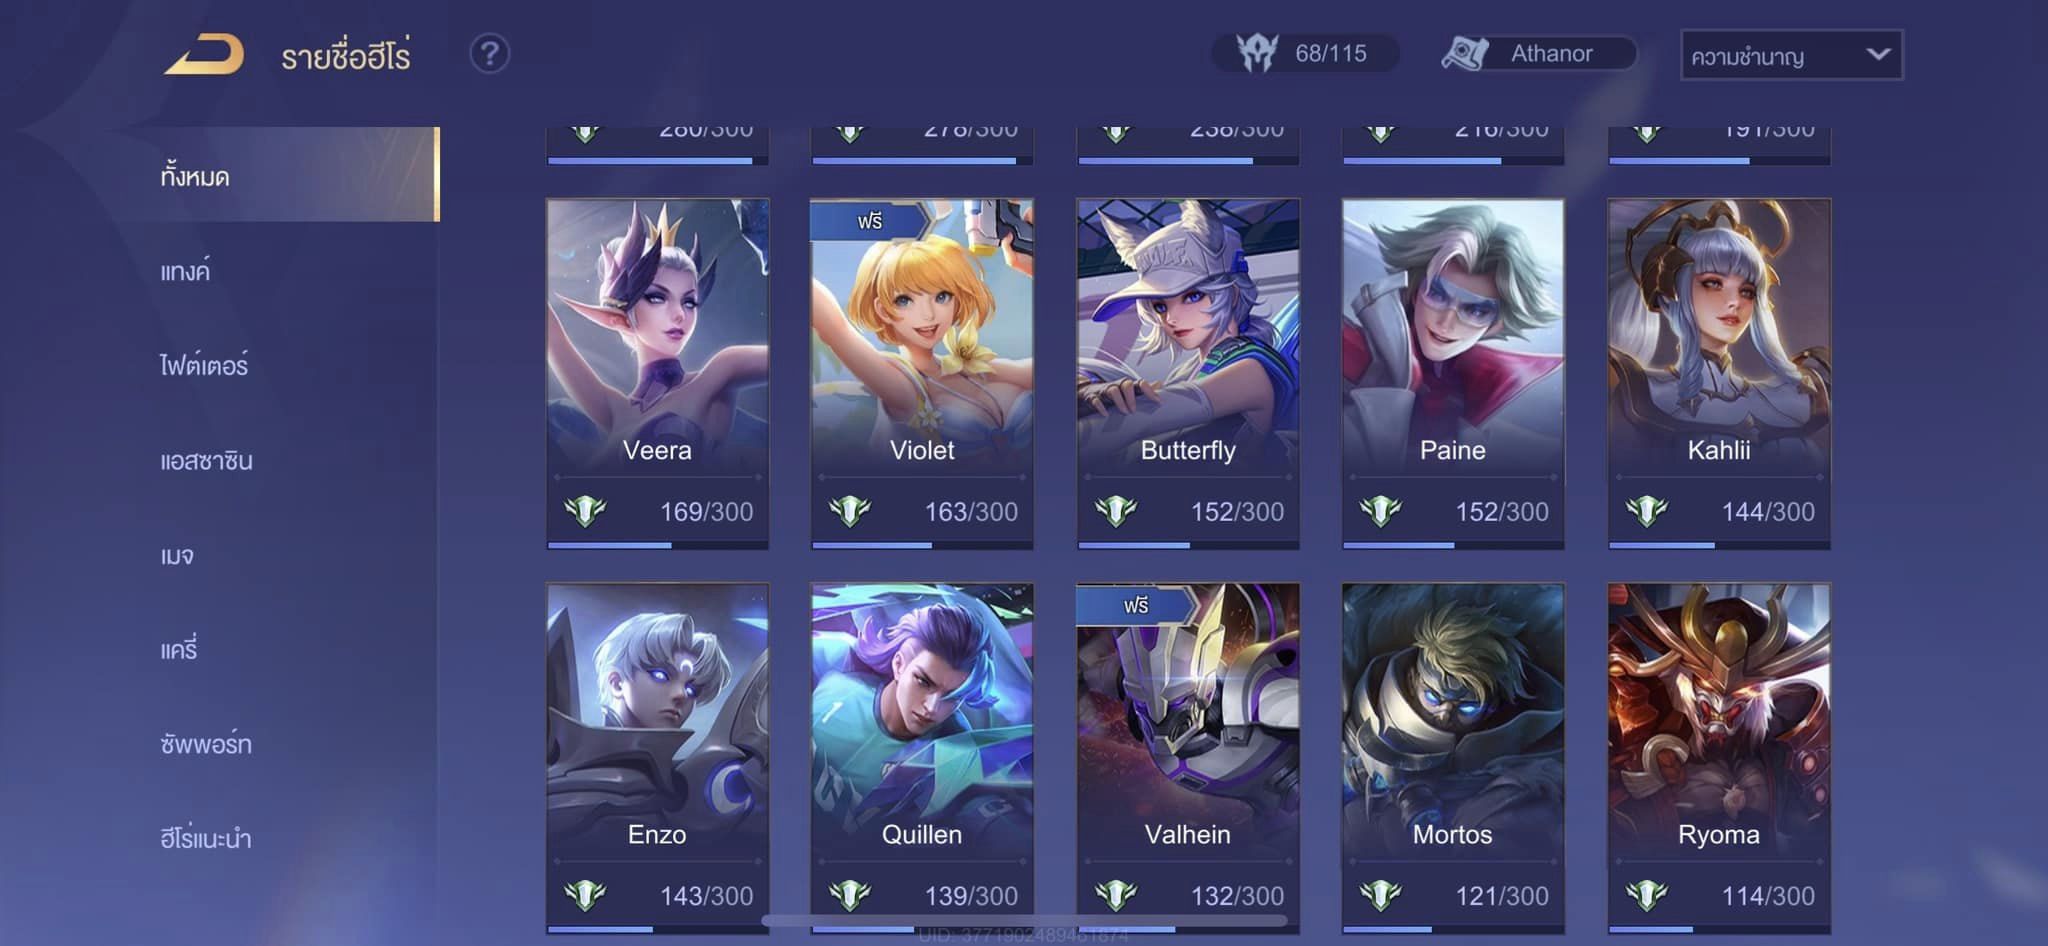
Task: Select the Paine hero card
Action: point(1453,373)
